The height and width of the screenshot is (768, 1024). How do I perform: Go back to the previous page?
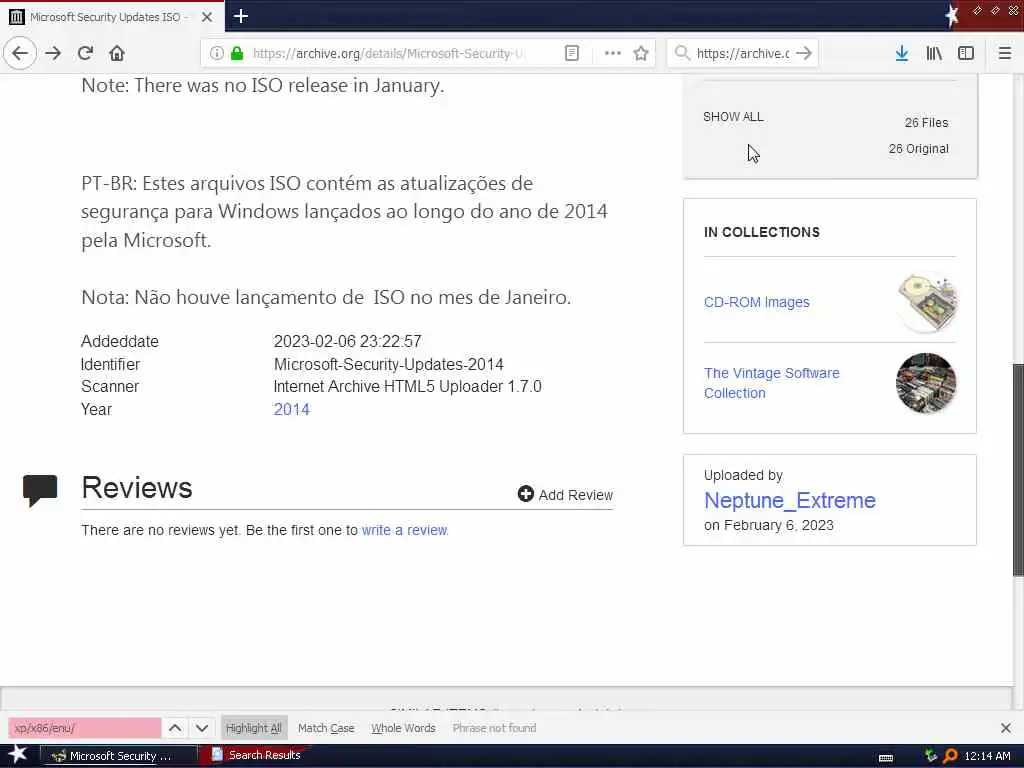pyautogui.click(x=20, y=53)
